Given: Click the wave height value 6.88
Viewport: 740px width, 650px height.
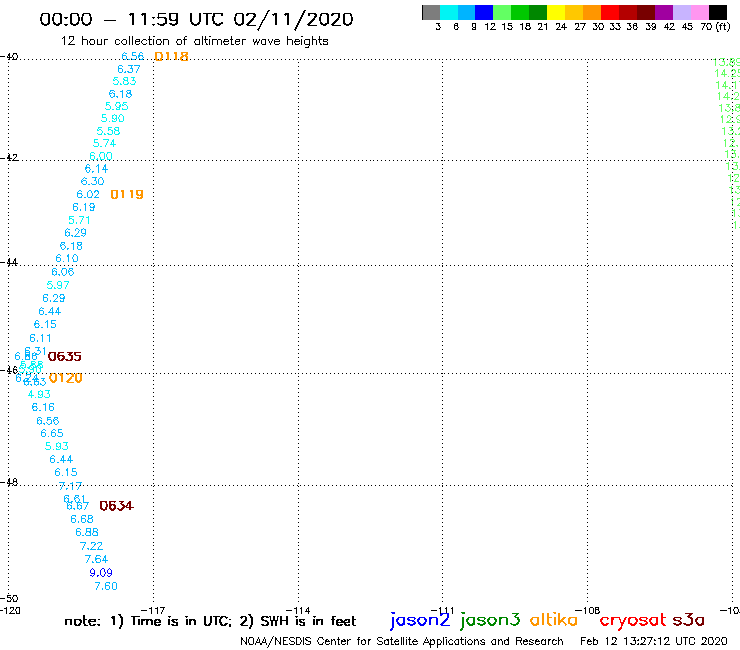Looking at the screenshot, I should point(87,532).
